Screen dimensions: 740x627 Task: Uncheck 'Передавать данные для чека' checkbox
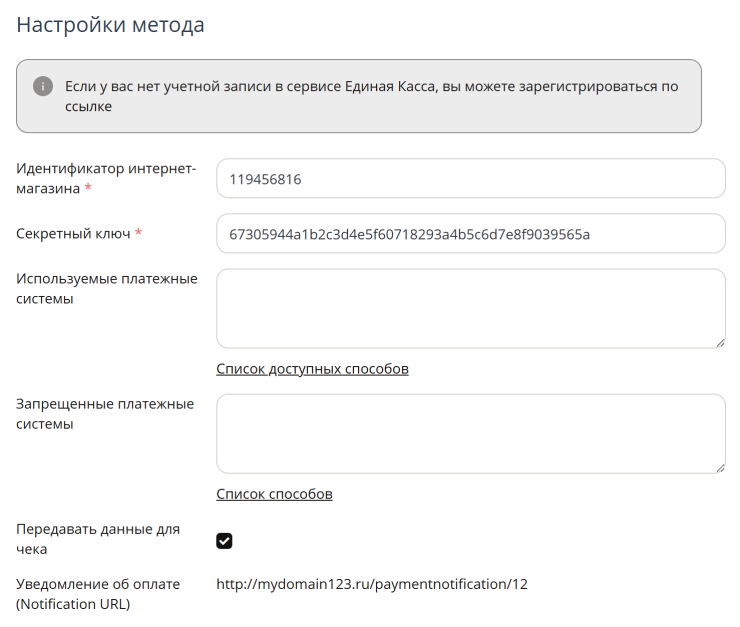(x=224, y=541)
